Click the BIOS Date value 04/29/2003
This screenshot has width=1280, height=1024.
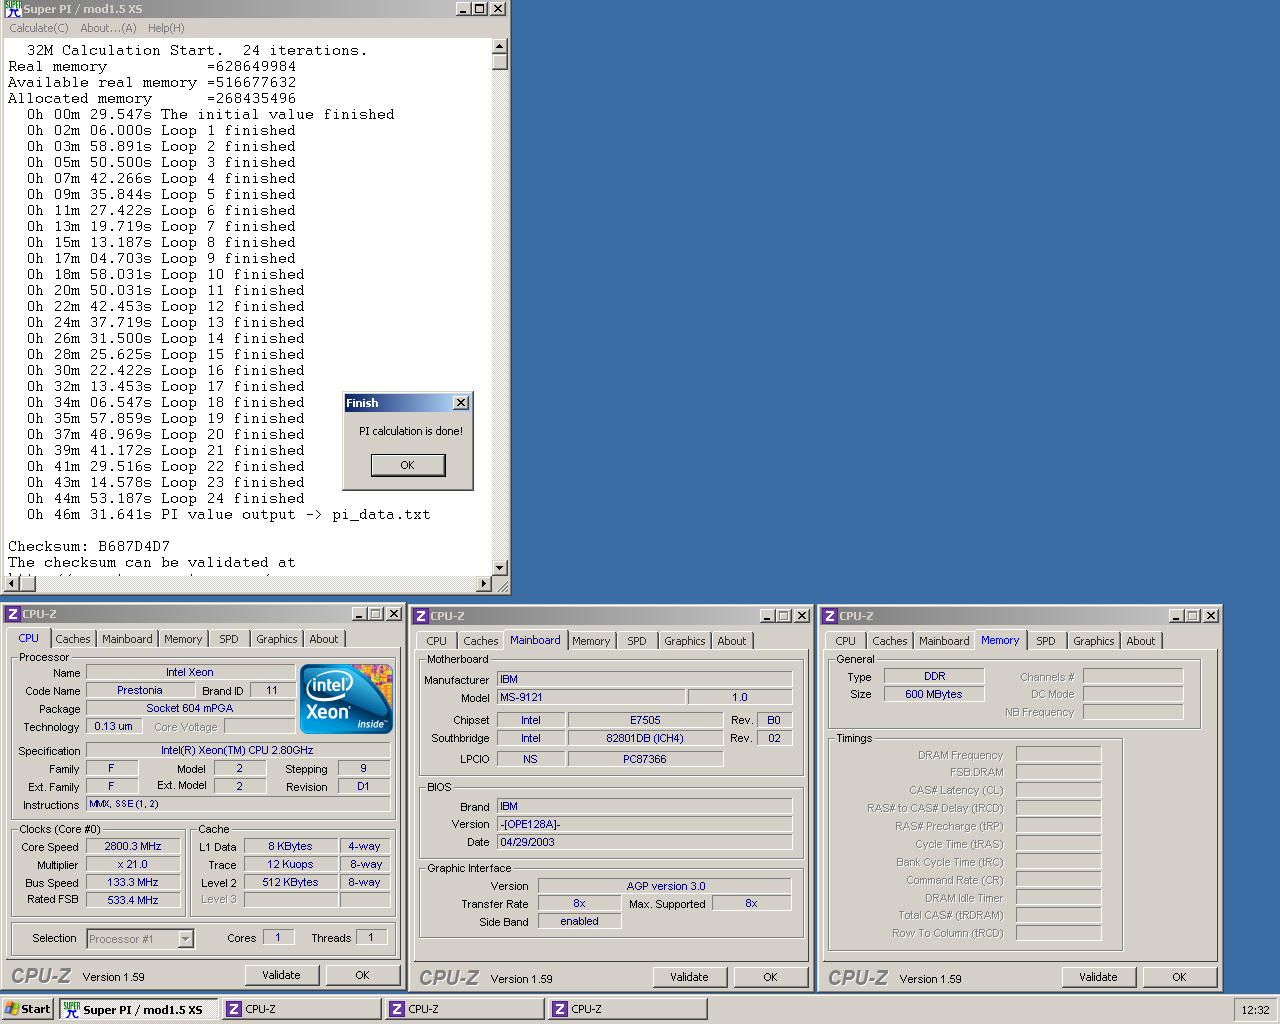click(644, 842)
